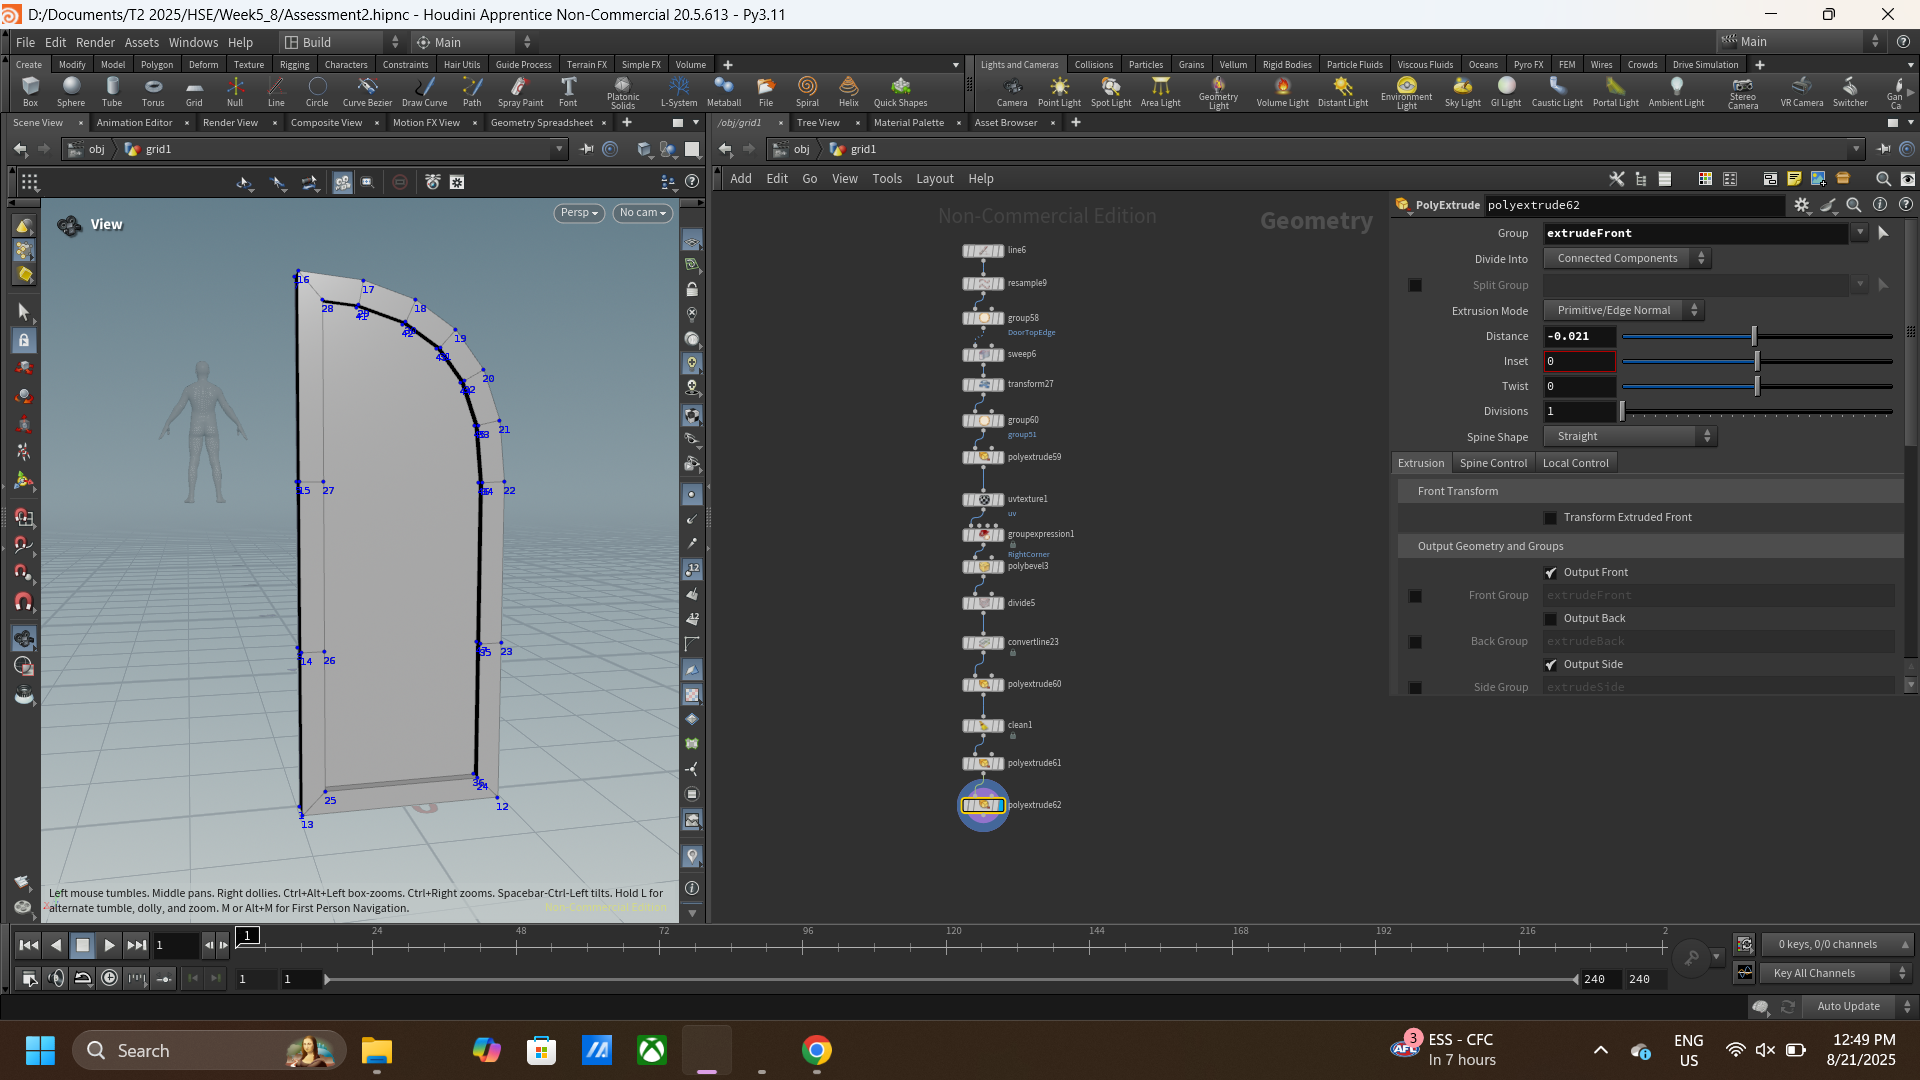The height and width of the screenshot is (1080, 1920).
Task: Enable the Output Back checkbox
Action: (1551, 619)
